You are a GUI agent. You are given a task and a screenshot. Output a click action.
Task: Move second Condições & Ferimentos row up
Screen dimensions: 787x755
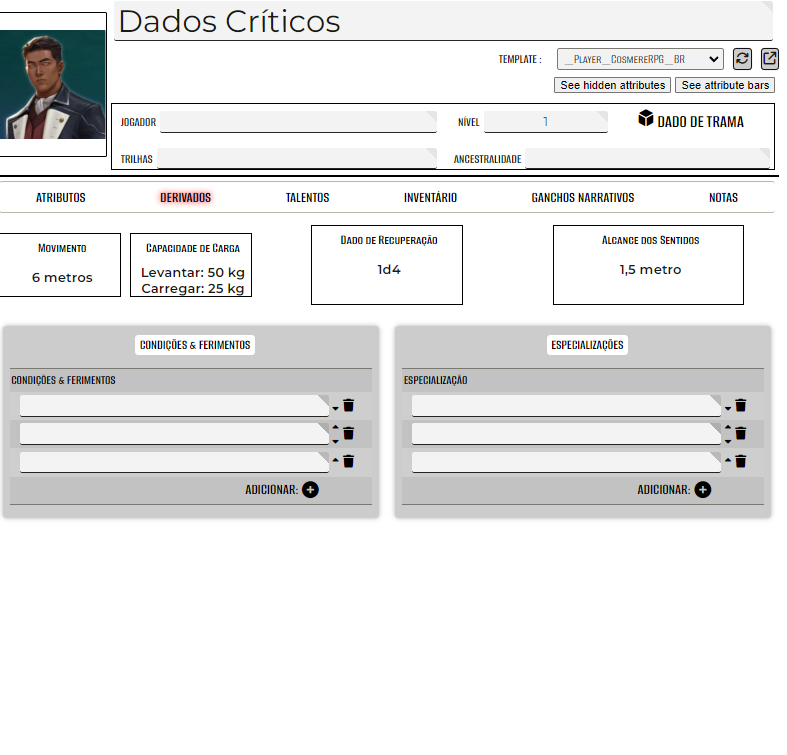click(335, 427)
